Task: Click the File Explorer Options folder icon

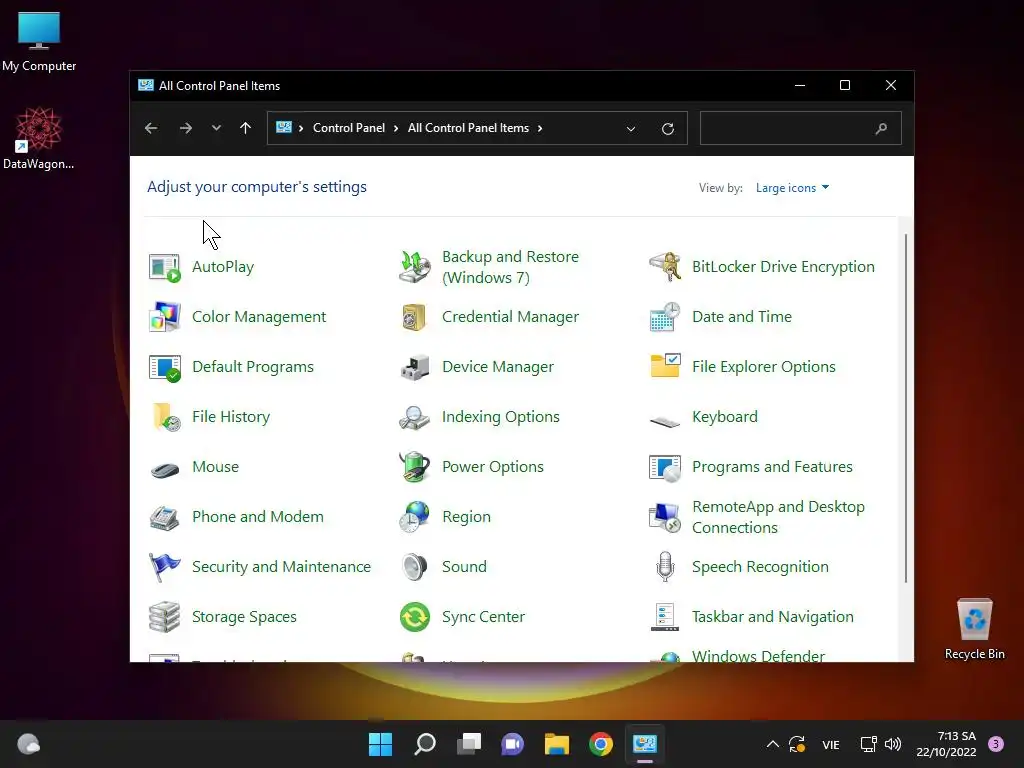Action: [665, 367]
